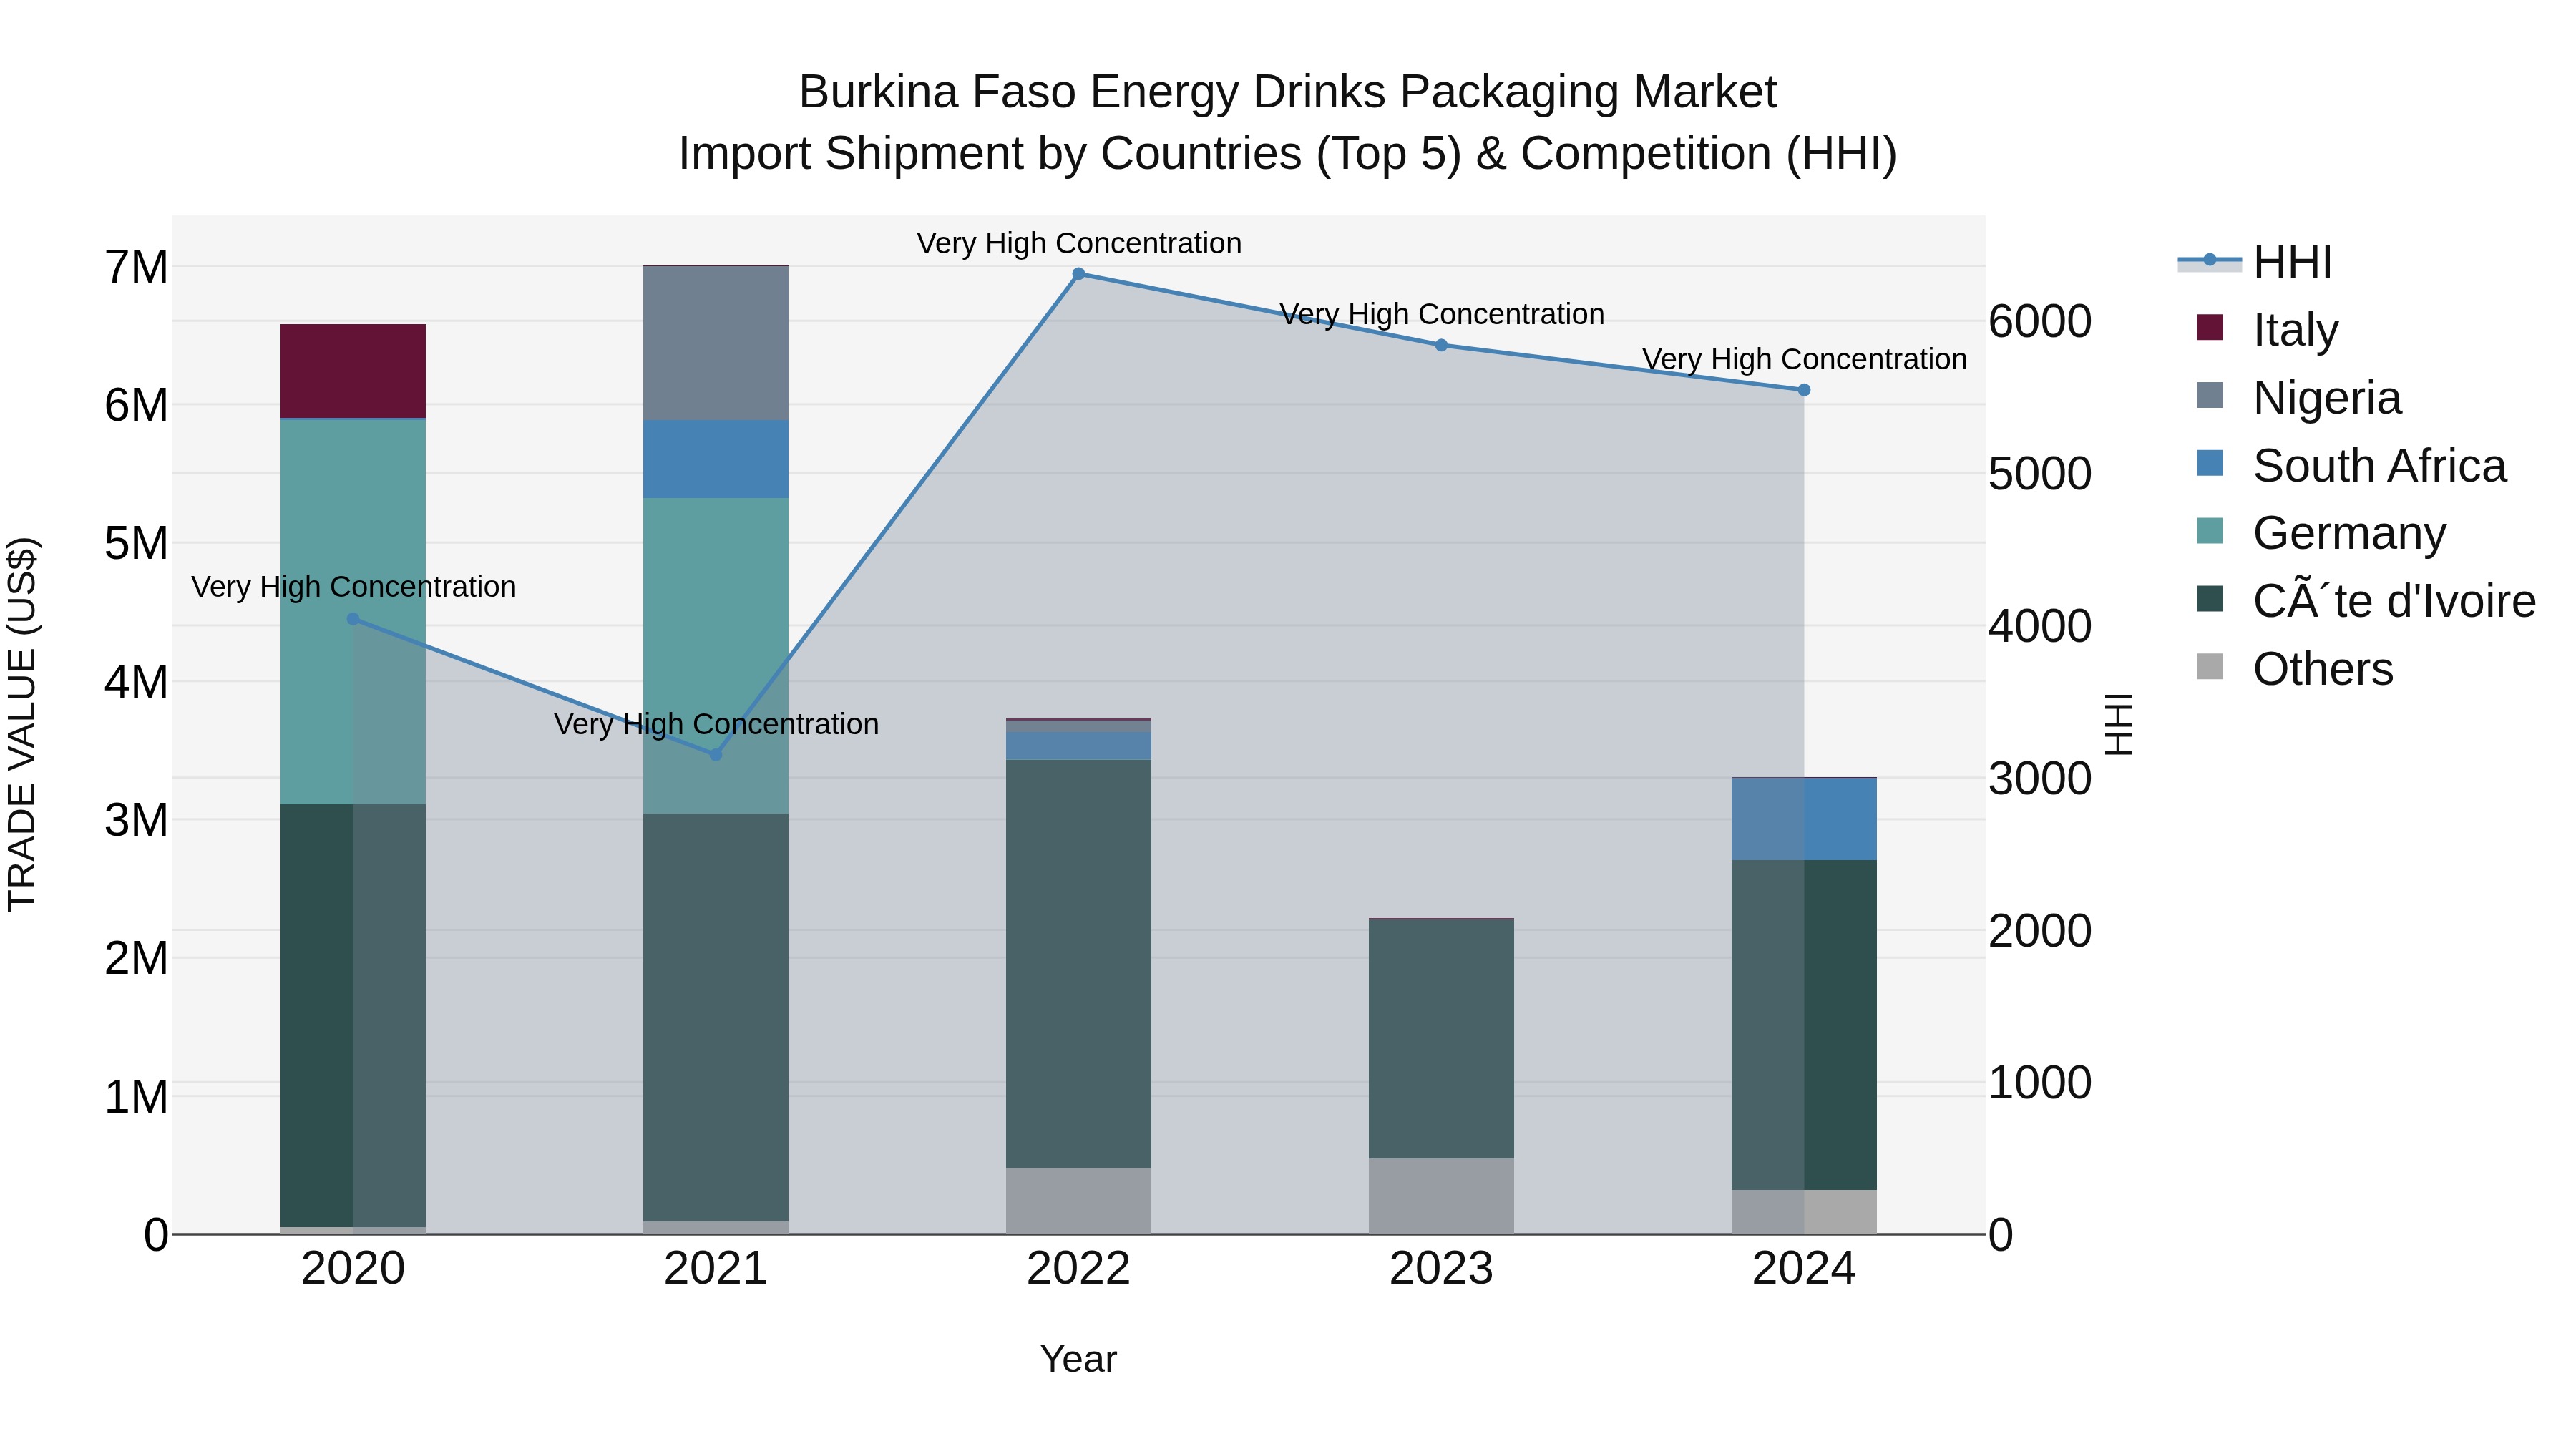Toggle the HHI legend entry

[2255, 262]
